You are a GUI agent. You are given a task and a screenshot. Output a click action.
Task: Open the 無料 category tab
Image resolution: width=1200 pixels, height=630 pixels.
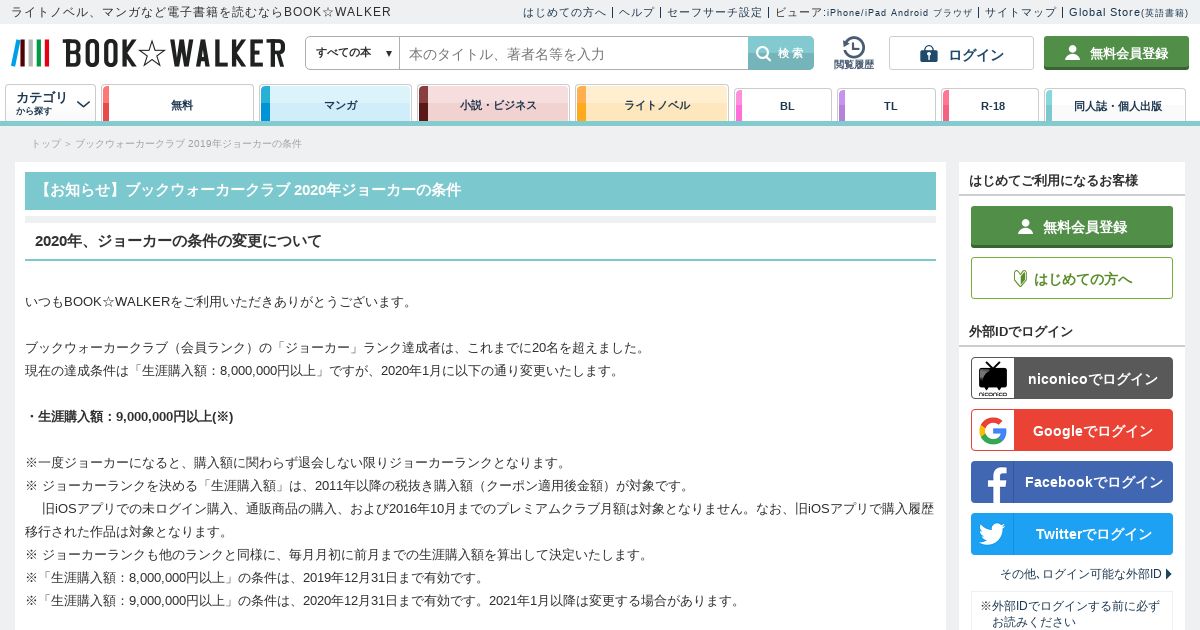point(178,104)
